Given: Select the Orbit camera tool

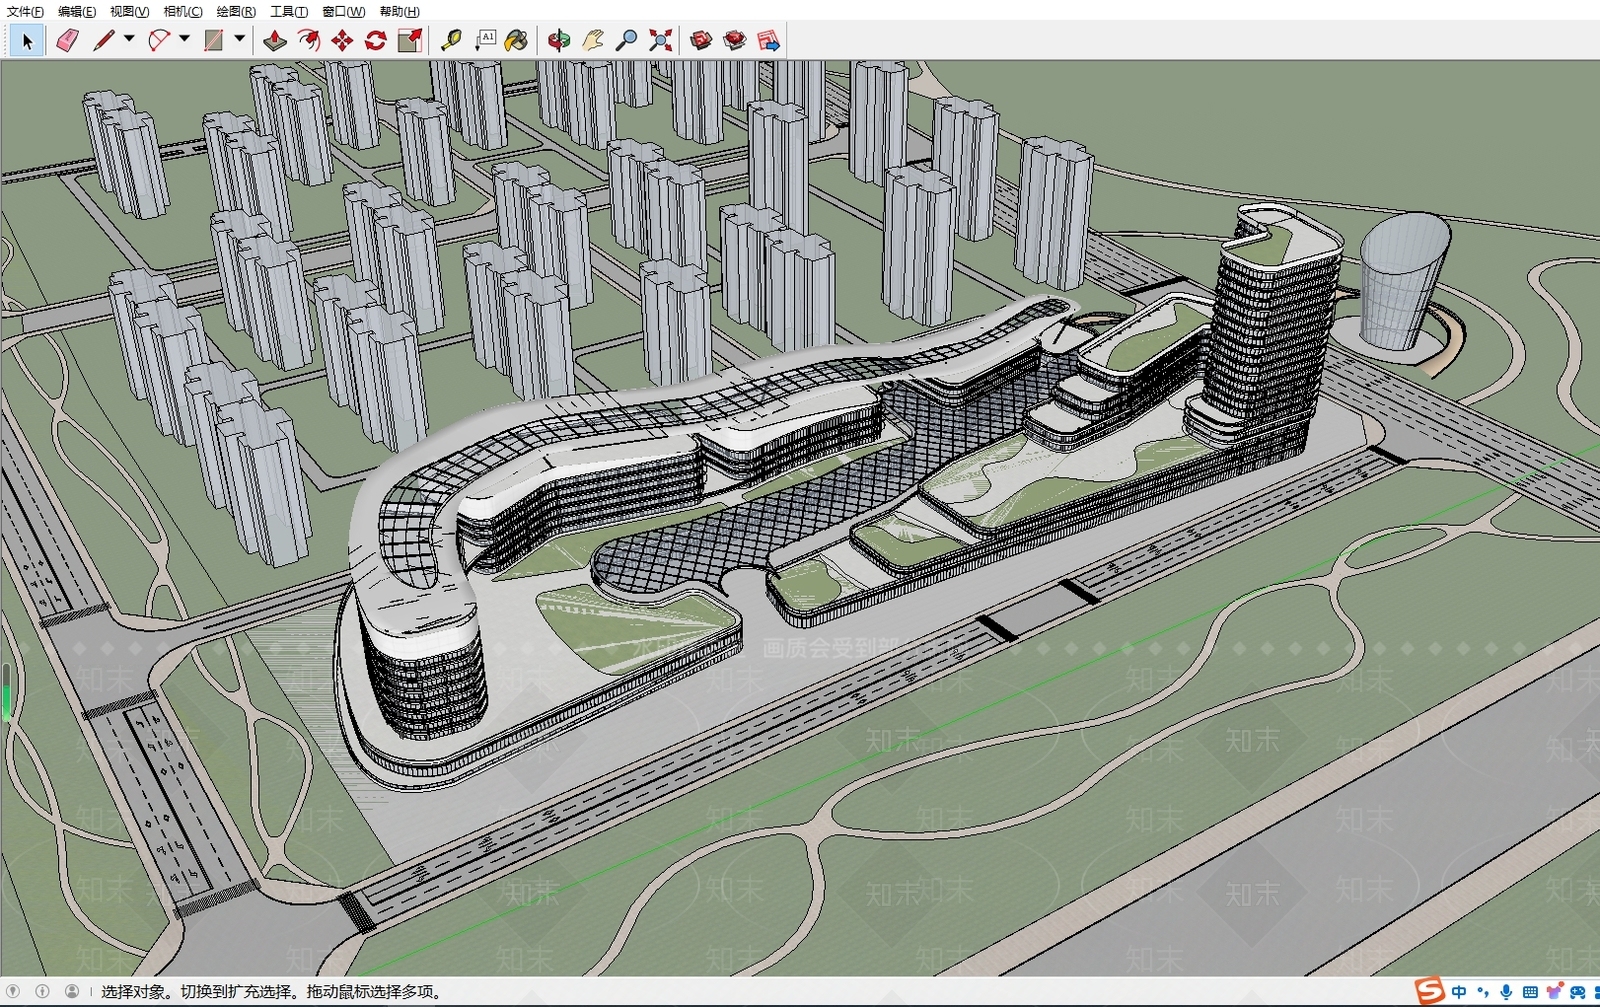Looking at the screenshot, I should pyautogui.click(x=559, y=41).
